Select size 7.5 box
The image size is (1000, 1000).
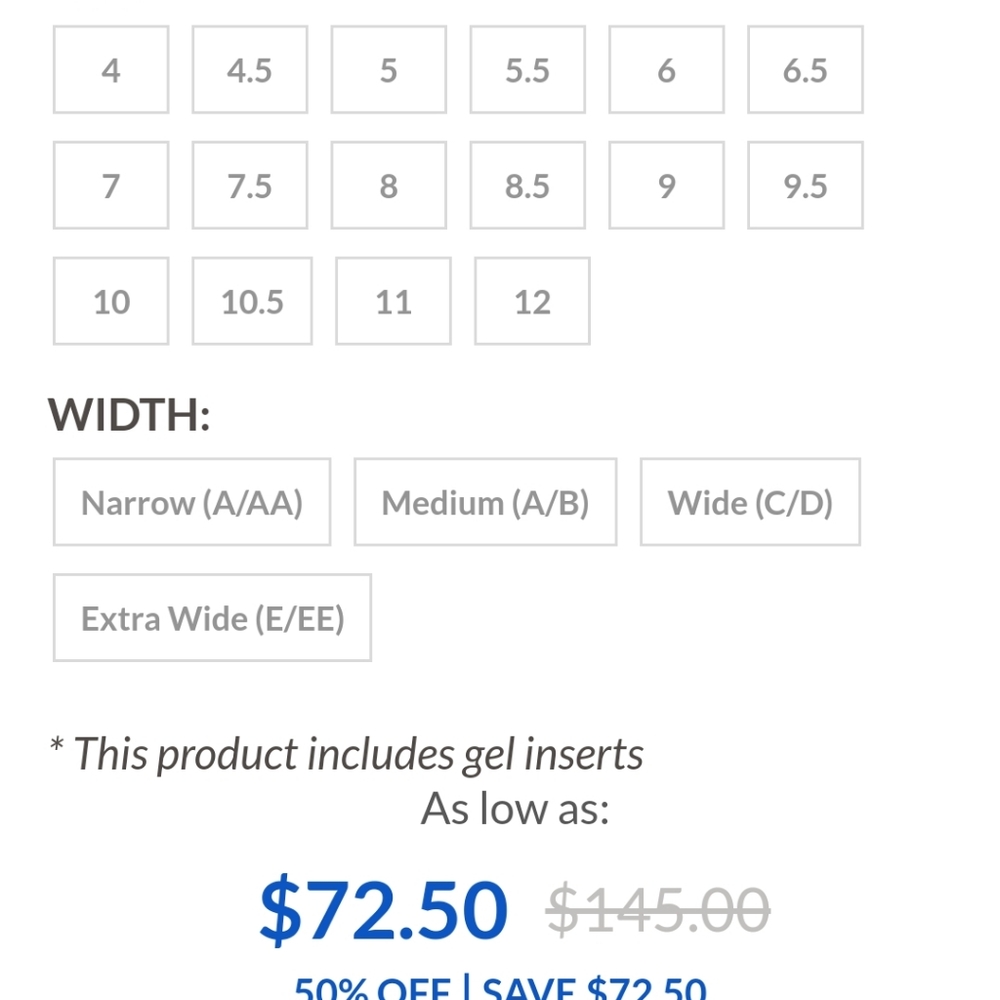250,186
